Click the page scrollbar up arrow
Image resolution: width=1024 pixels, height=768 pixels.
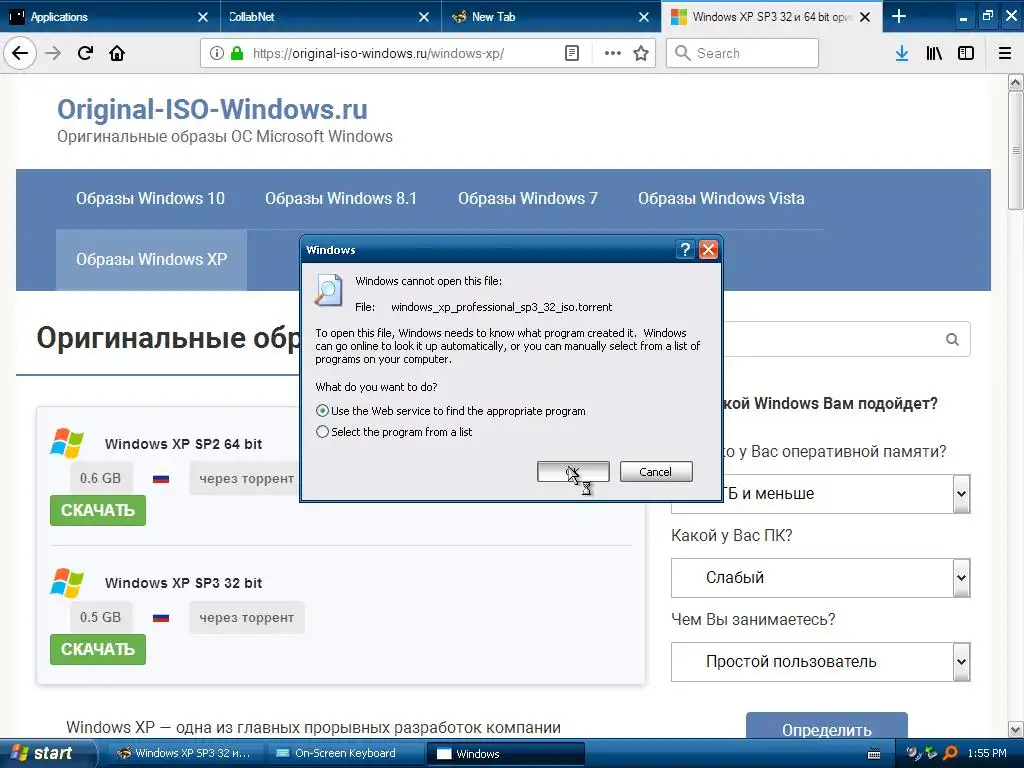coord(1015,82)
